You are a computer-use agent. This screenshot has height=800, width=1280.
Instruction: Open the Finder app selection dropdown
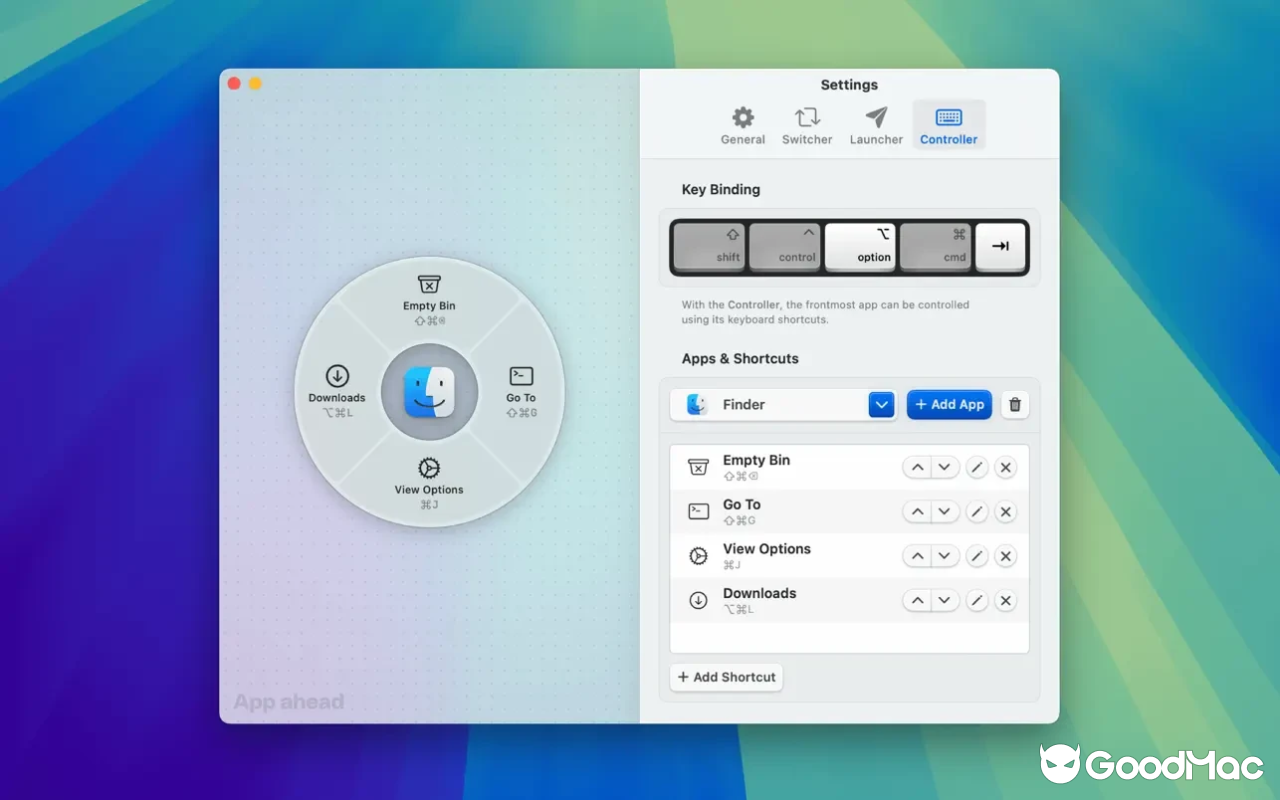point(881,404)
